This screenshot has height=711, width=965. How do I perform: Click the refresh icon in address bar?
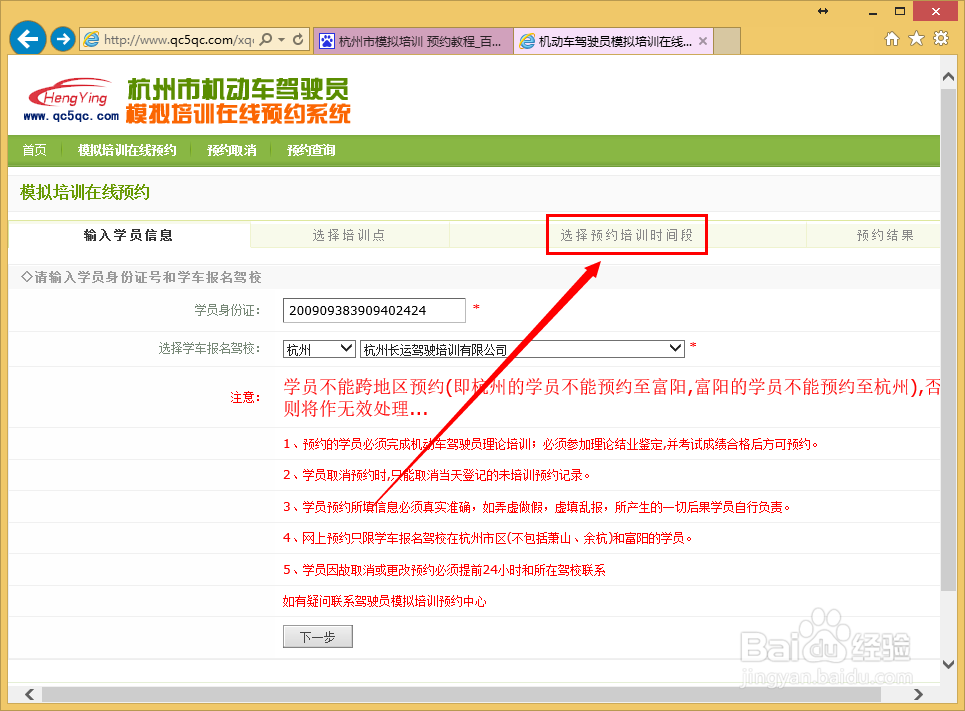298,39
